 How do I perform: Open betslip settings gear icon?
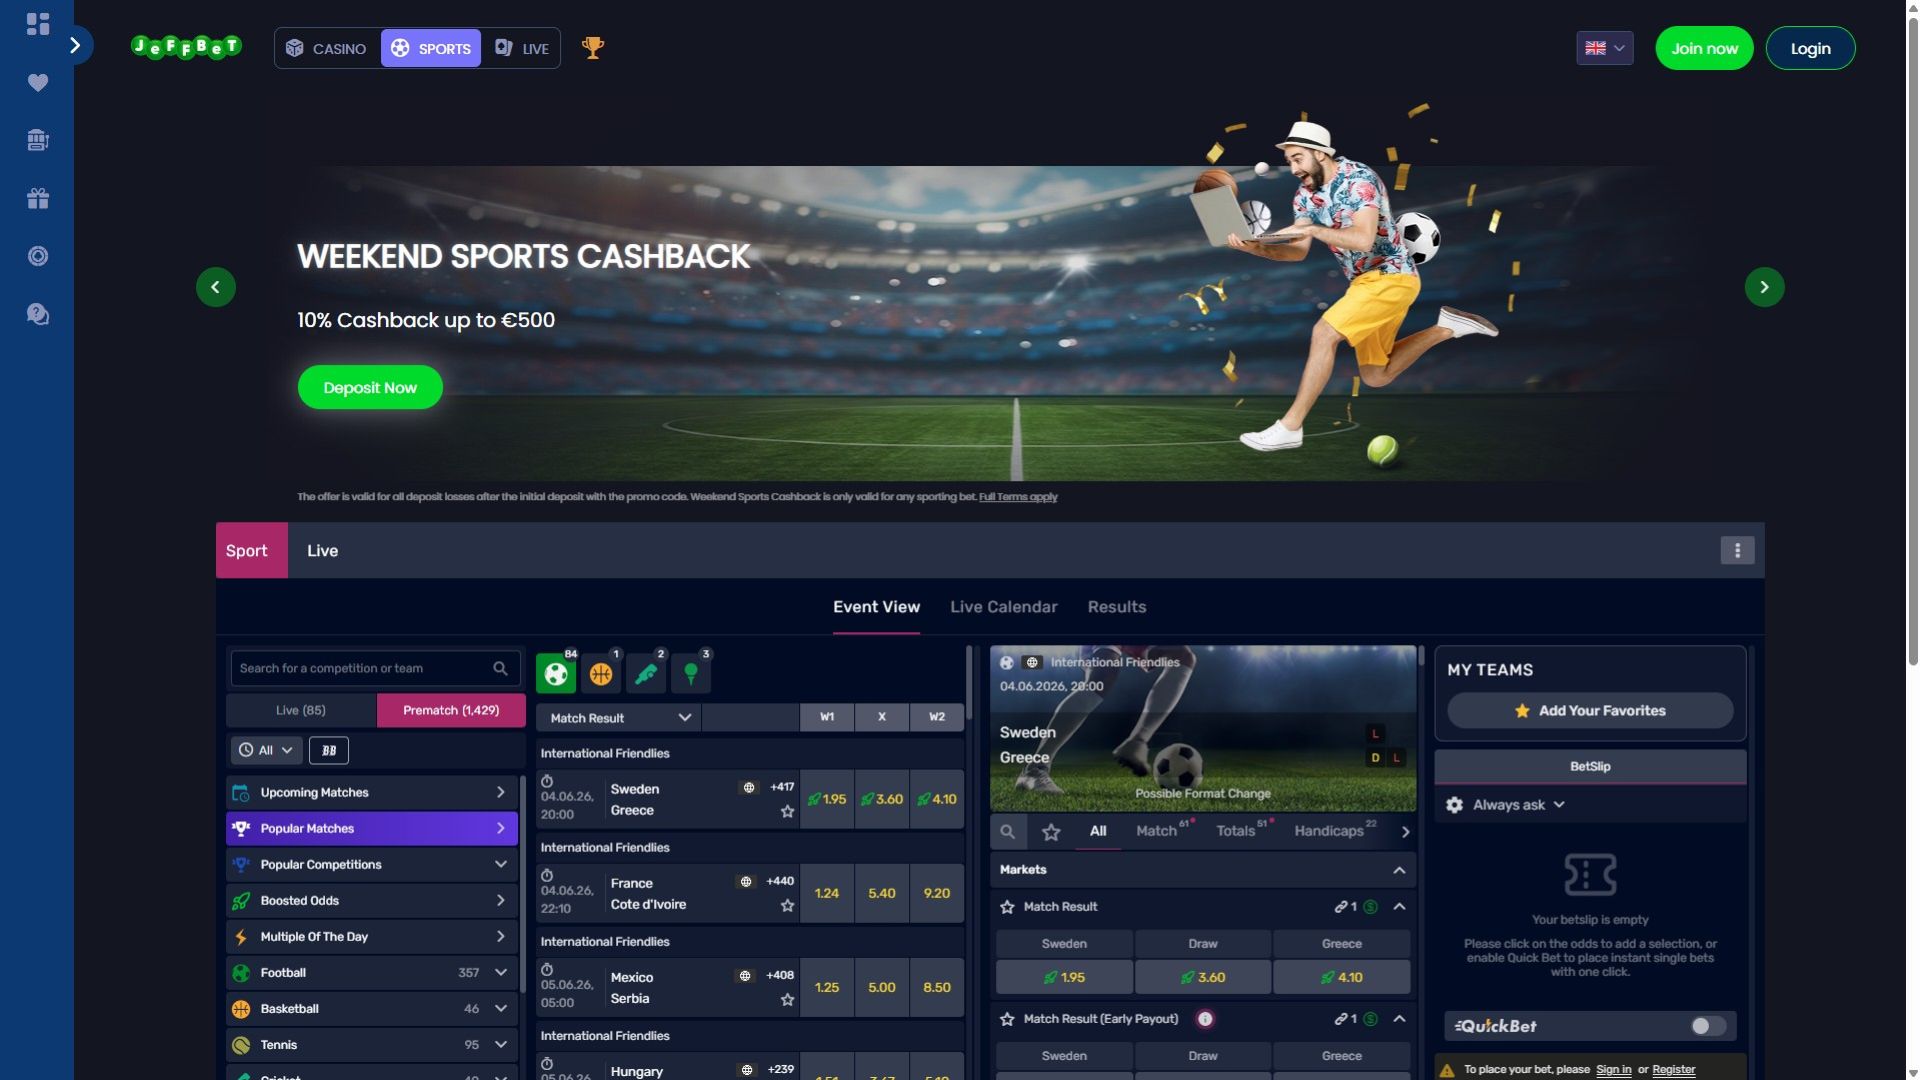click(1455, 805)
